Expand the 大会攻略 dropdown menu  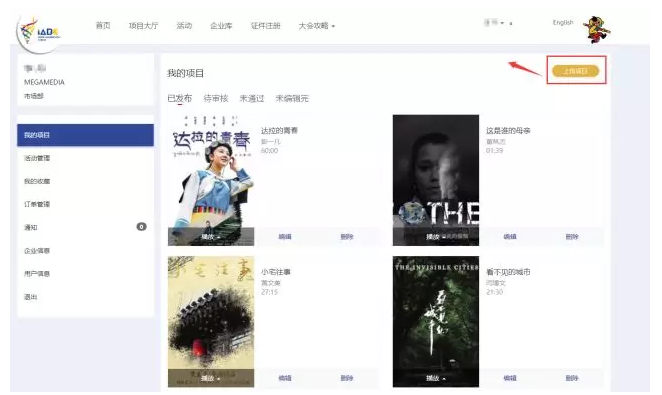[x=317, y=26]
